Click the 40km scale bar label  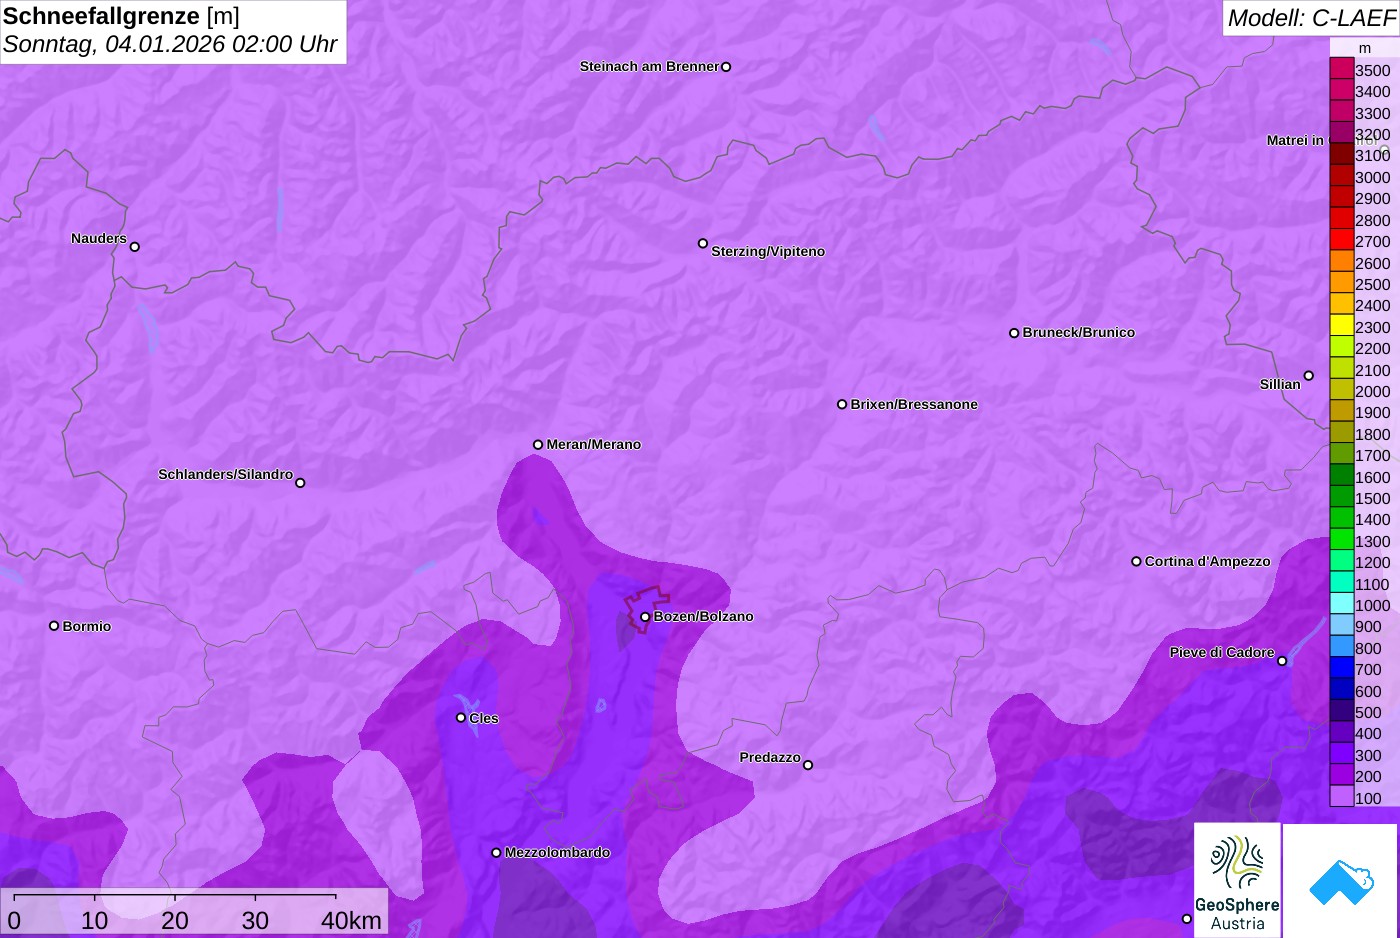pos(351,921)
